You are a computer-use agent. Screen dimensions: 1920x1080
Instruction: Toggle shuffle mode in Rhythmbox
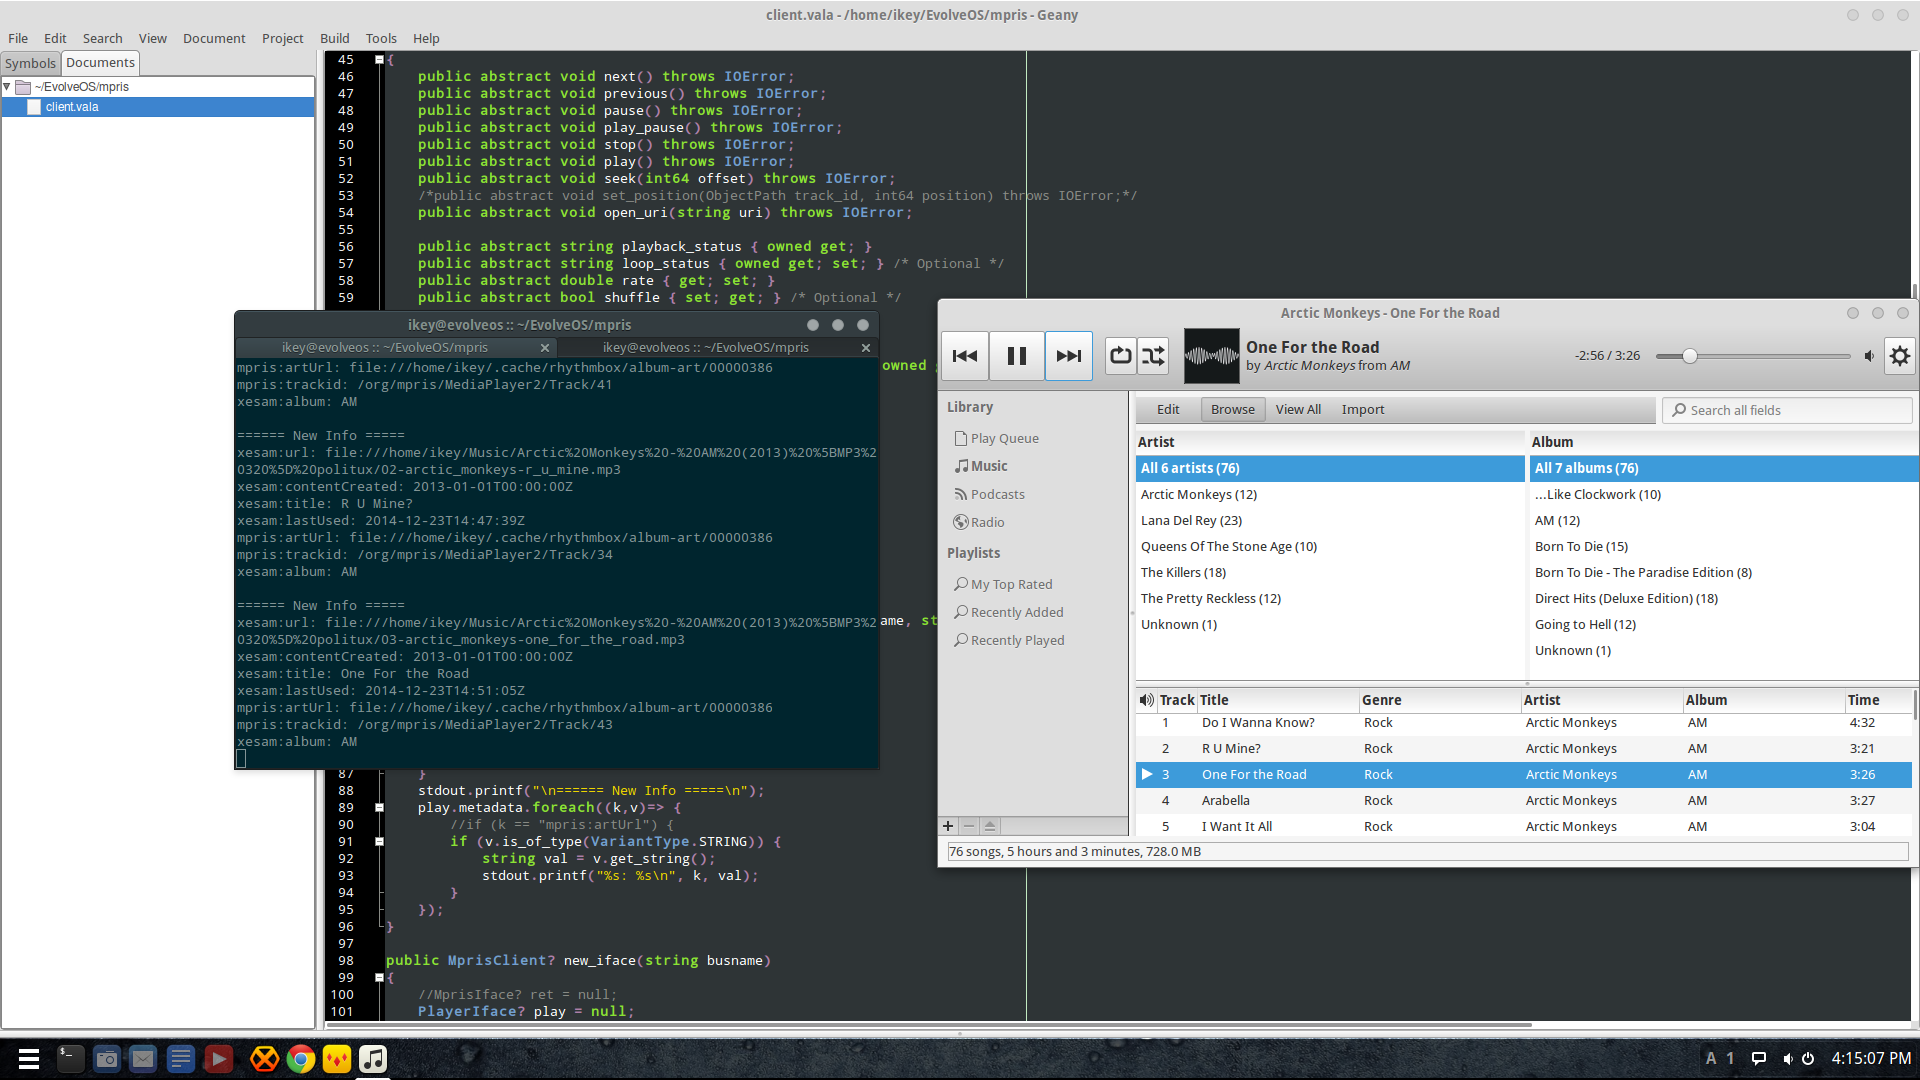point(1153,356)
